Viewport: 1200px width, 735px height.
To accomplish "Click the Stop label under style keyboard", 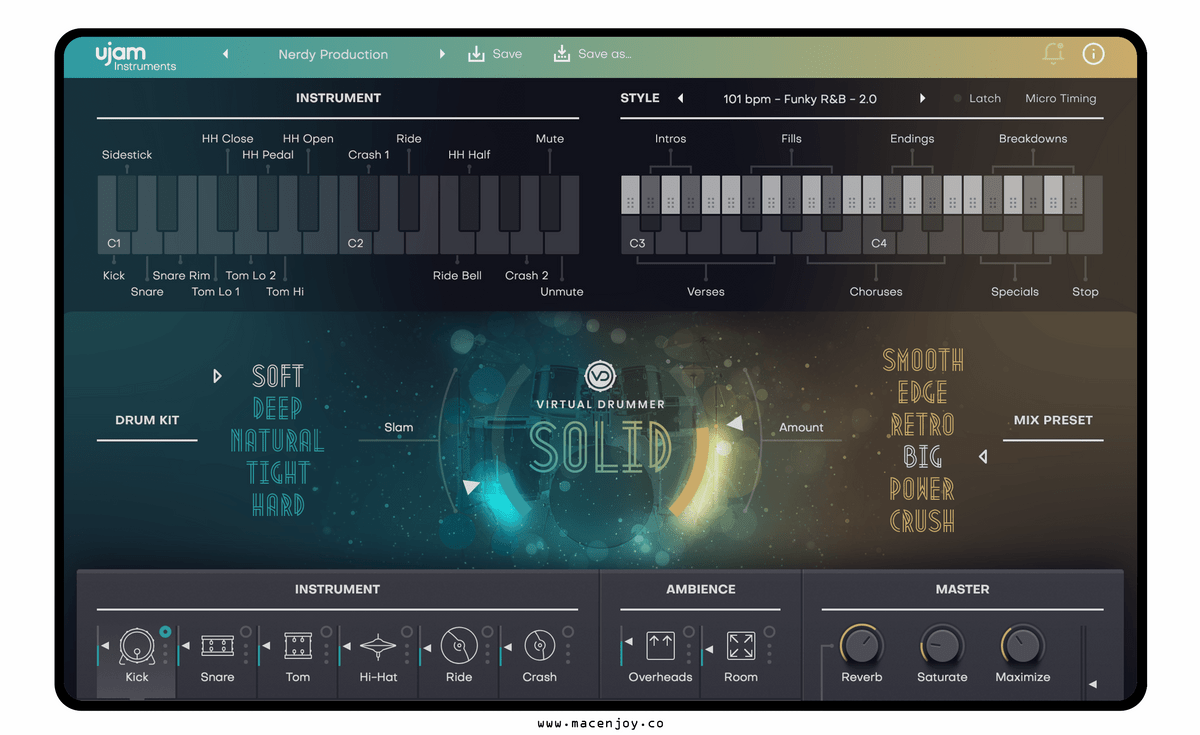I will [1085, 292].
